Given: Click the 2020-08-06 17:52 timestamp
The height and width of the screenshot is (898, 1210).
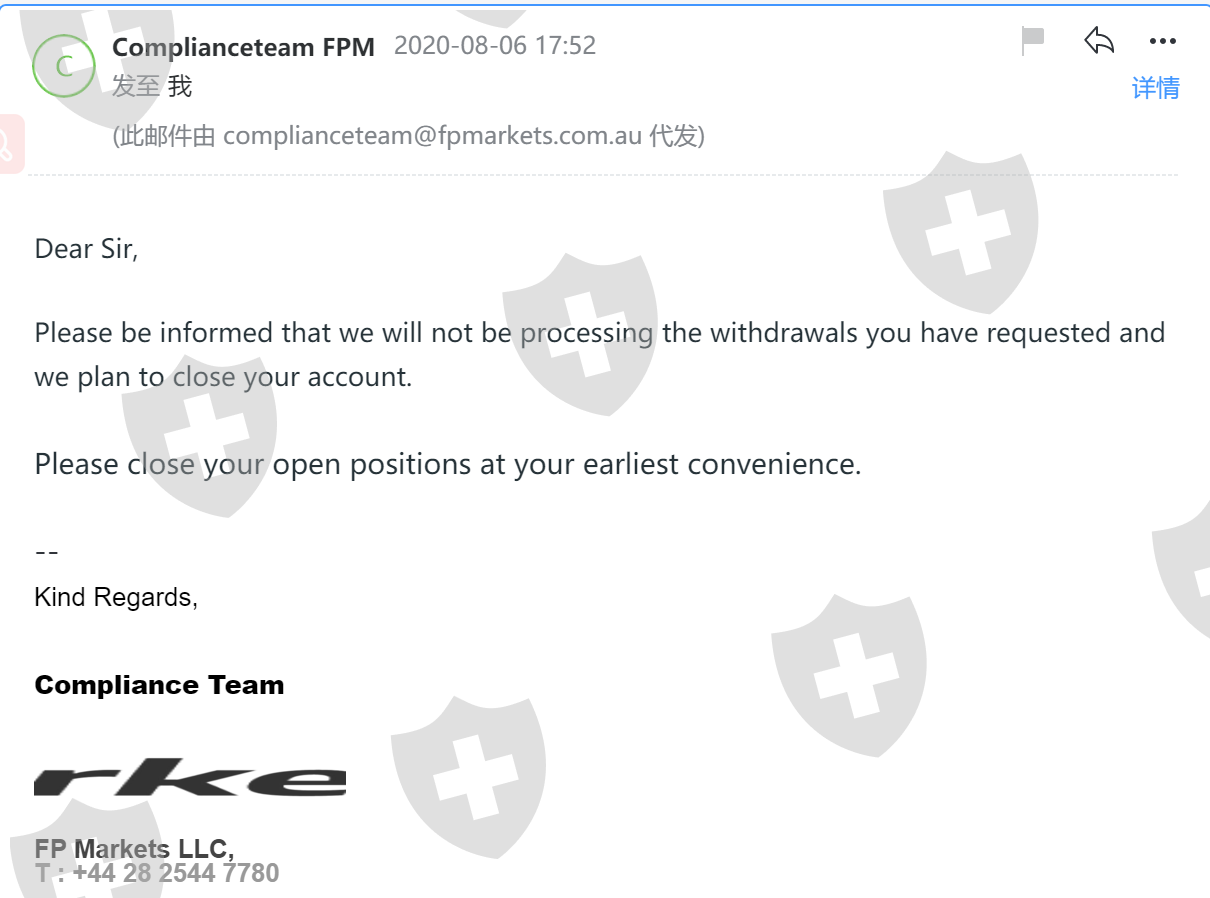Looking at the screenshot, I should click(495, 46).
